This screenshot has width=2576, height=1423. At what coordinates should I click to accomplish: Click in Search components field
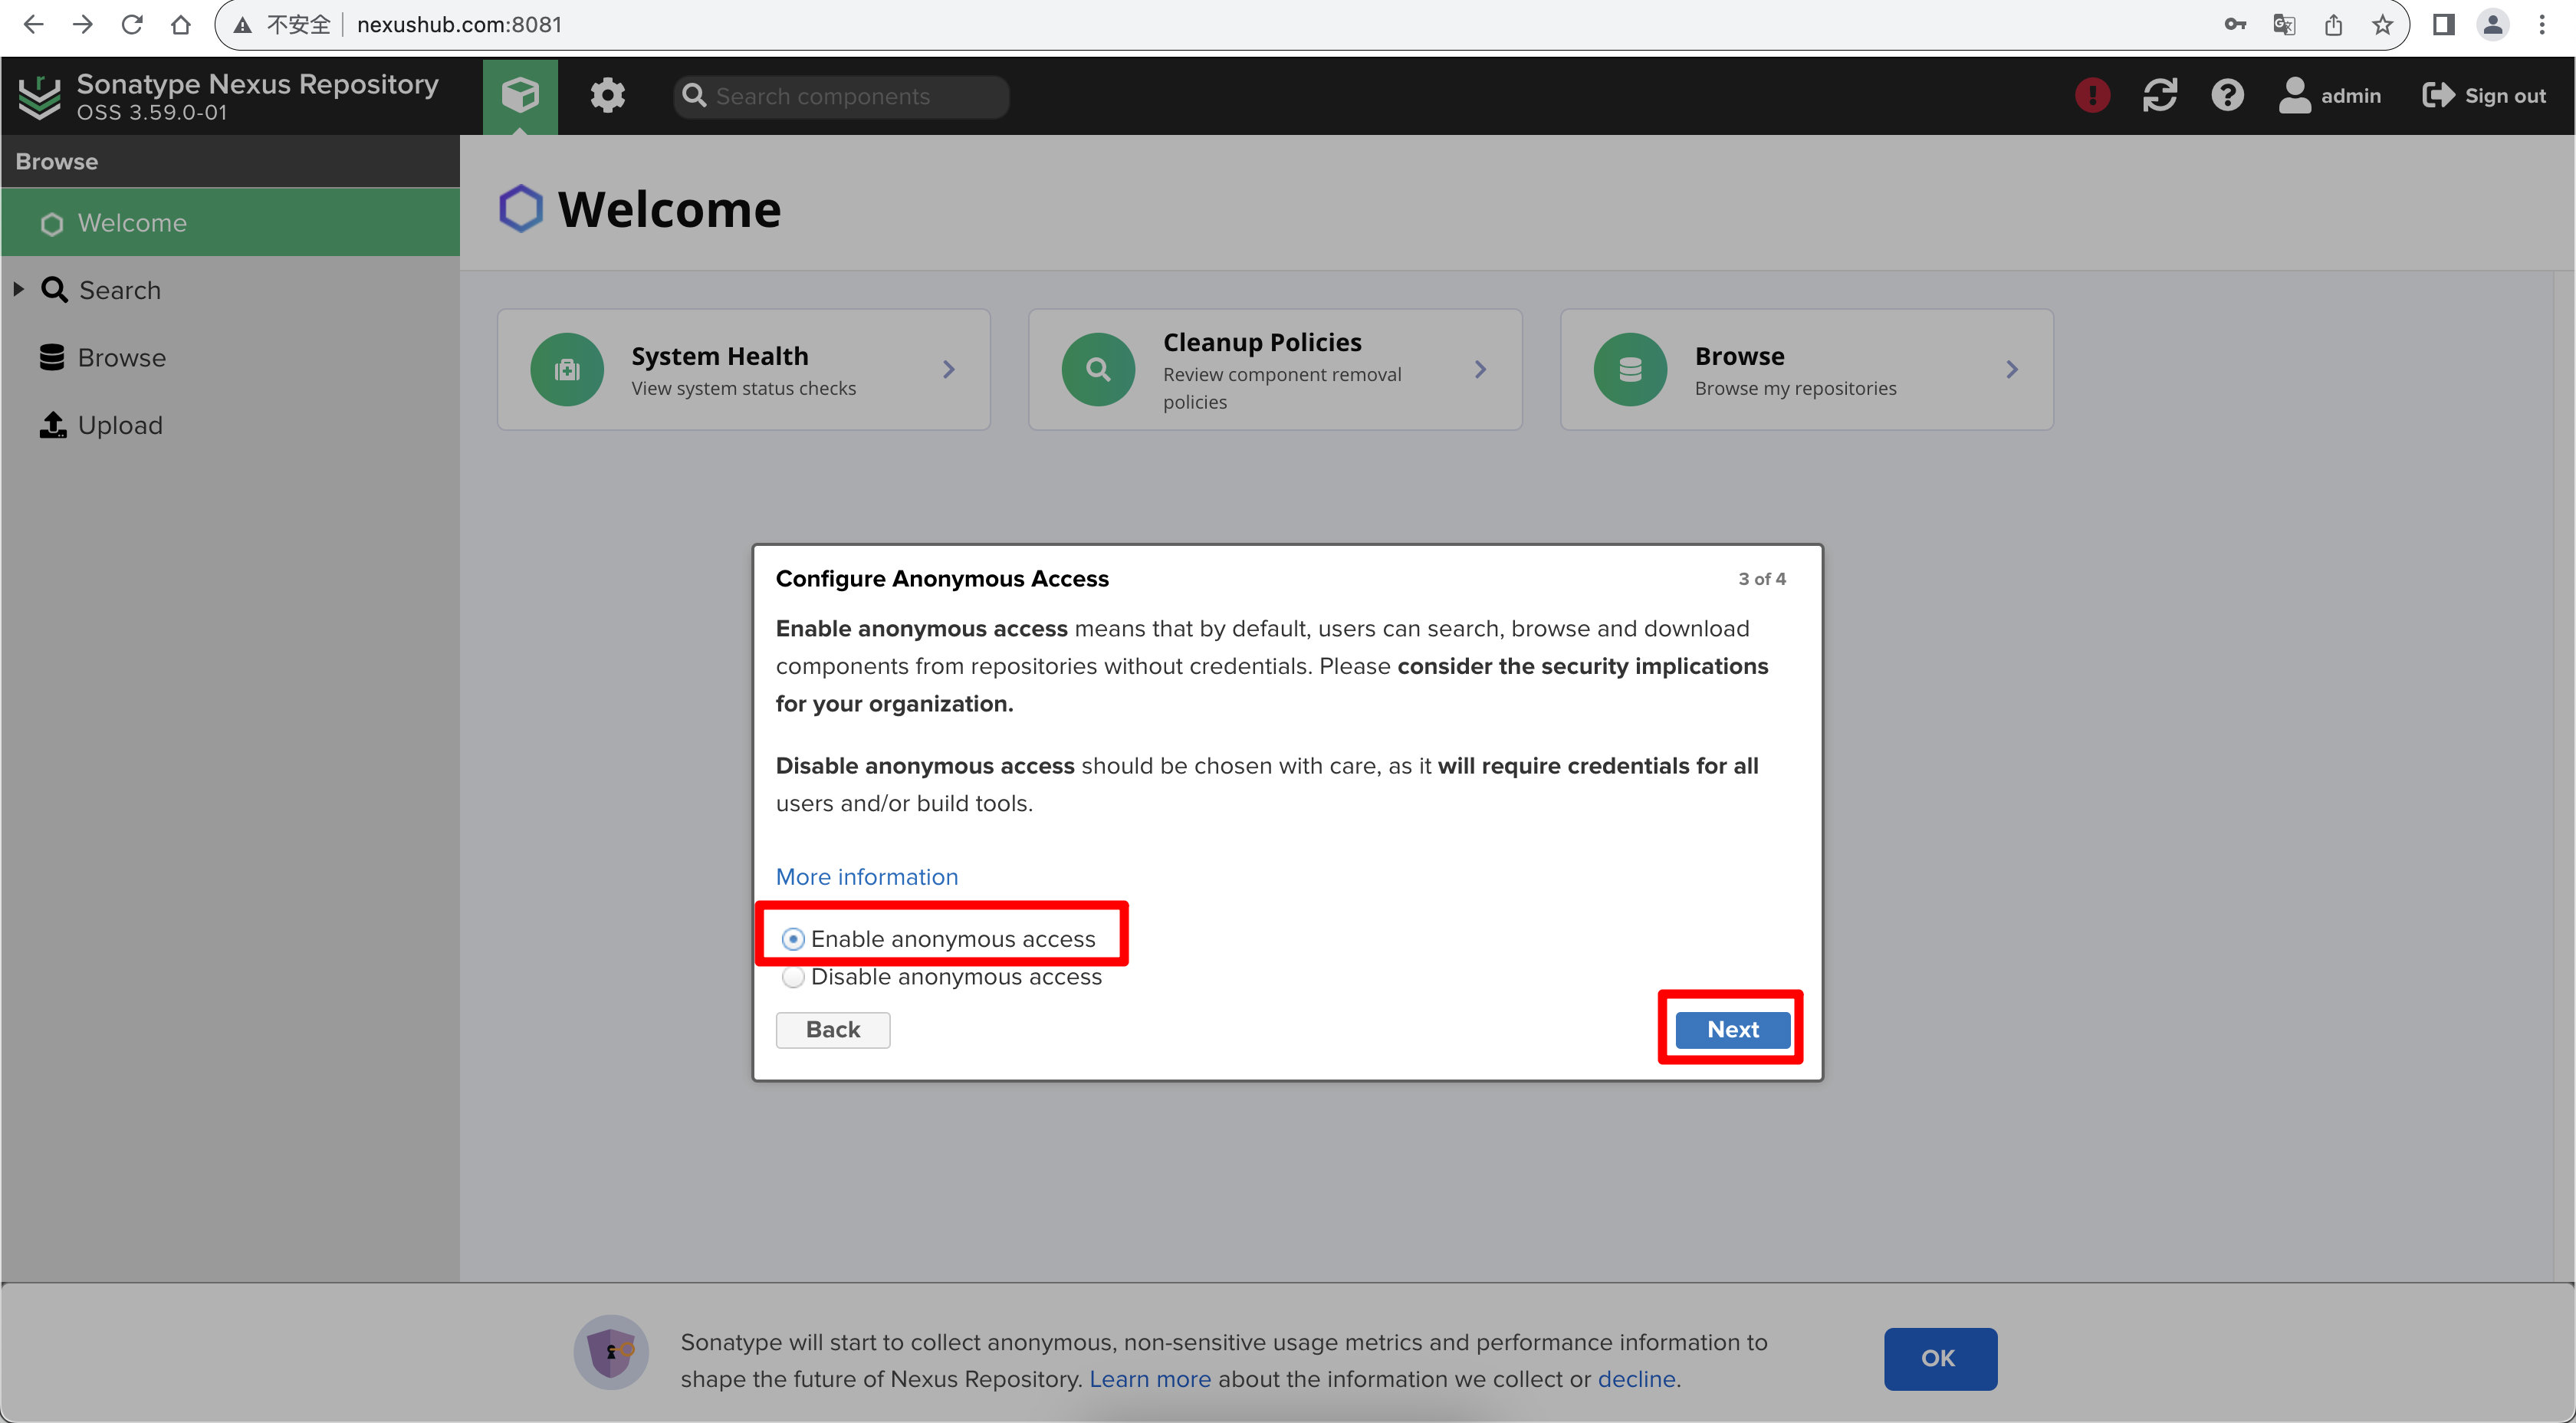(x=842, y=96)
